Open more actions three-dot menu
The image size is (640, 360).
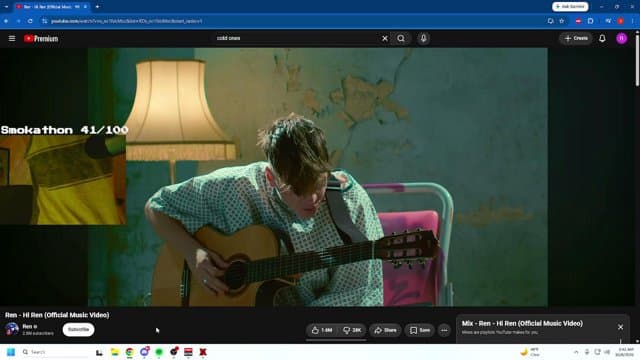tap(444, 330)
